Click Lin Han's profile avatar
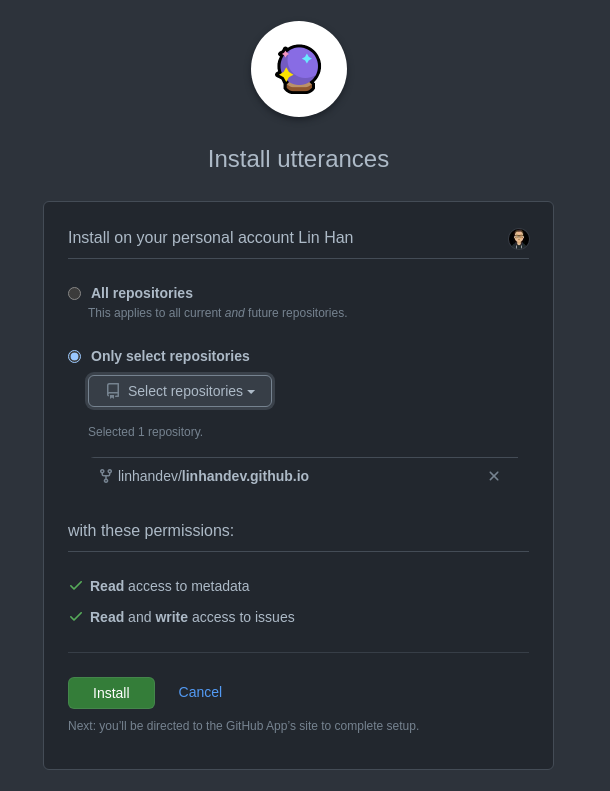Viewport: 610px width, 791px height. point(518,238)
